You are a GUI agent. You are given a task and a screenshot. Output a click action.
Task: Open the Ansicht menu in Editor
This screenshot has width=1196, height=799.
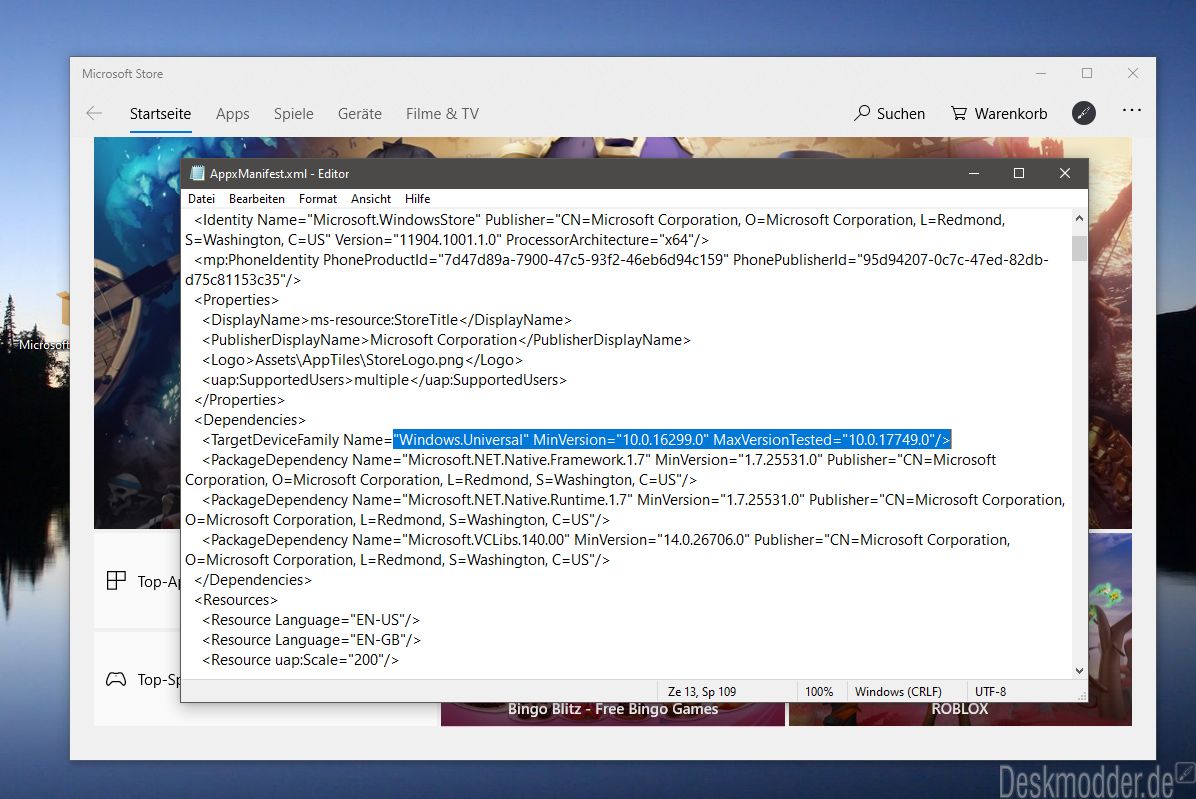coord(371,199)
